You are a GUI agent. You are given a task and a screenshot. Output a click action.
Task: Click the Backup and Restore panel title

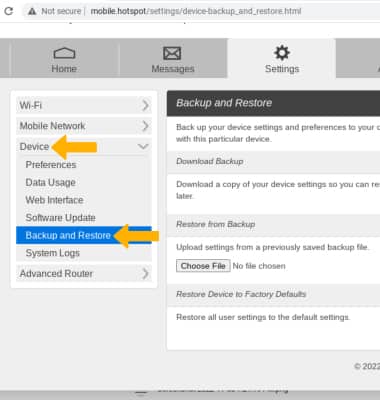pyautogui.click(x=224, y=103)
